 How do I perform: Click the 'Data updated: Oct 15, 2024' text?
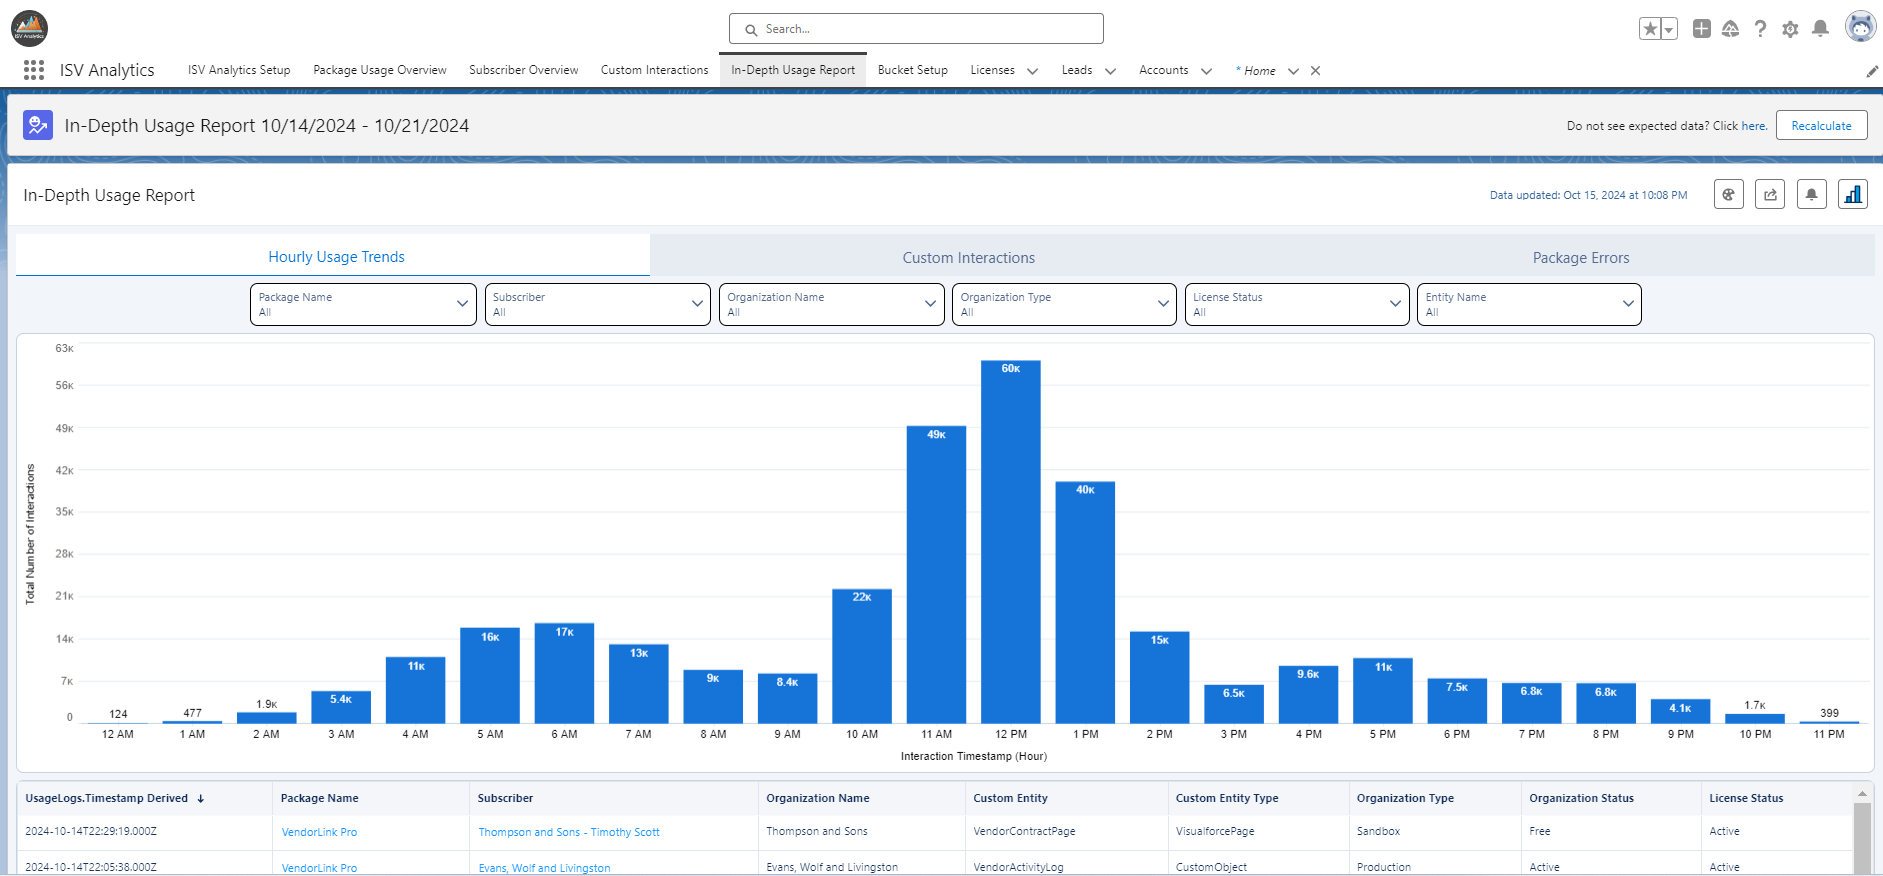click(1588, 195)
